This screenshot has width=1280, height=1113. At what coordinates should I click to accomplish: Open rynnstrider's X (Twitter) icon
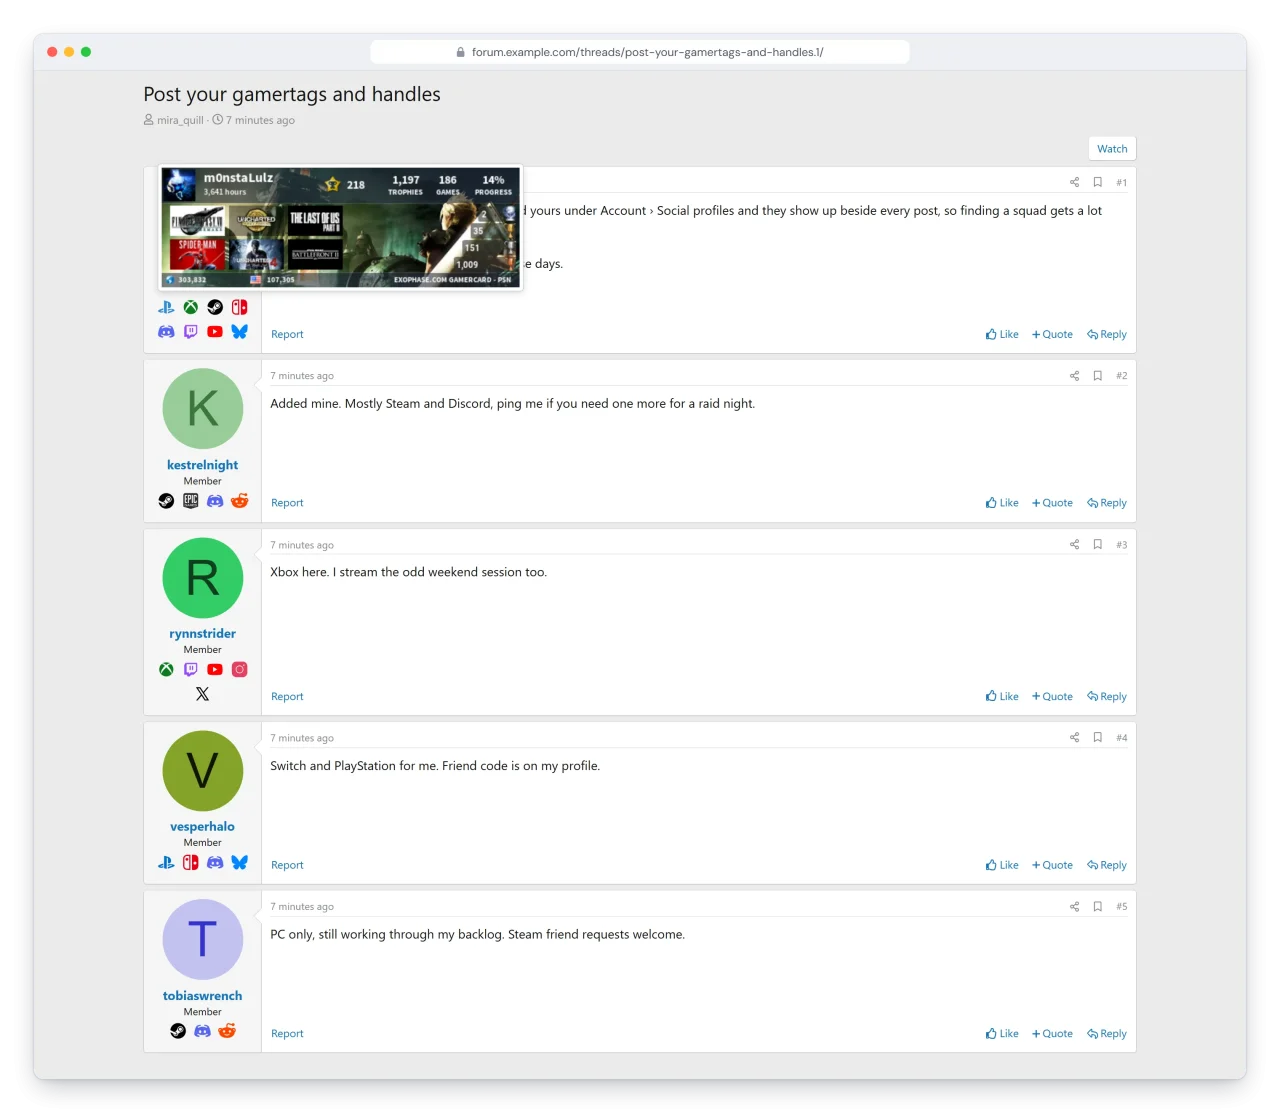tap(203, 694)
